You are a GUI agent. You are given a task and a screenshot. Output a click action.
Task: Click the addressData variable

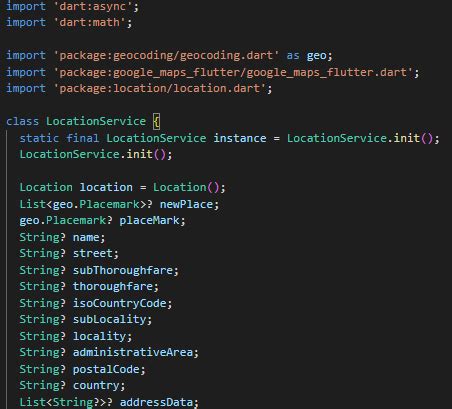(x=156, y=402)
